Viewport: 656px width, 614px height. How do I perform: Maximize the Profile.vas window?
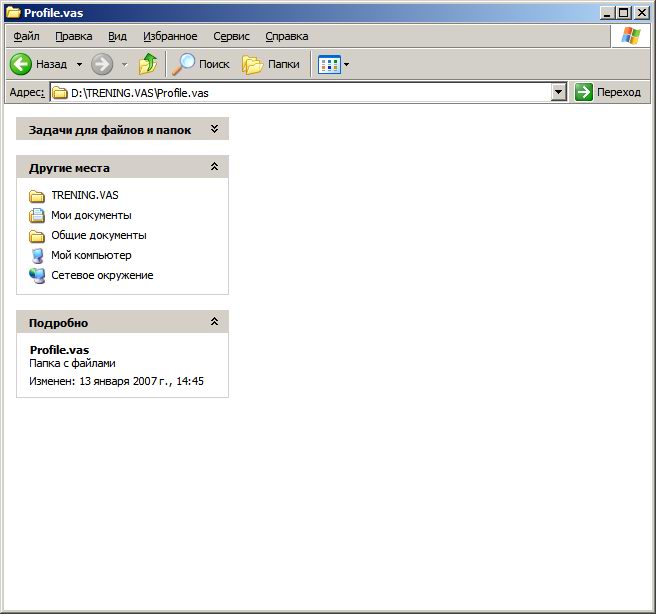[x=623, y=13]
